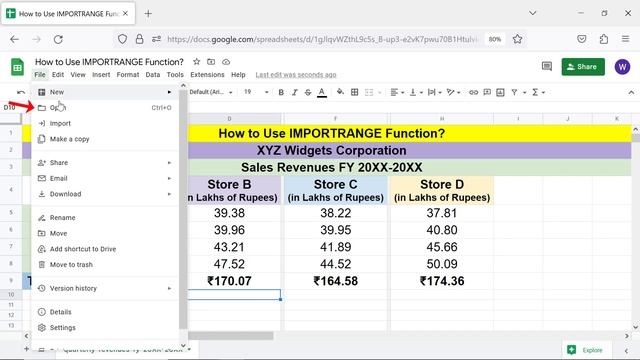Open the Format menu

pos(128,75)
